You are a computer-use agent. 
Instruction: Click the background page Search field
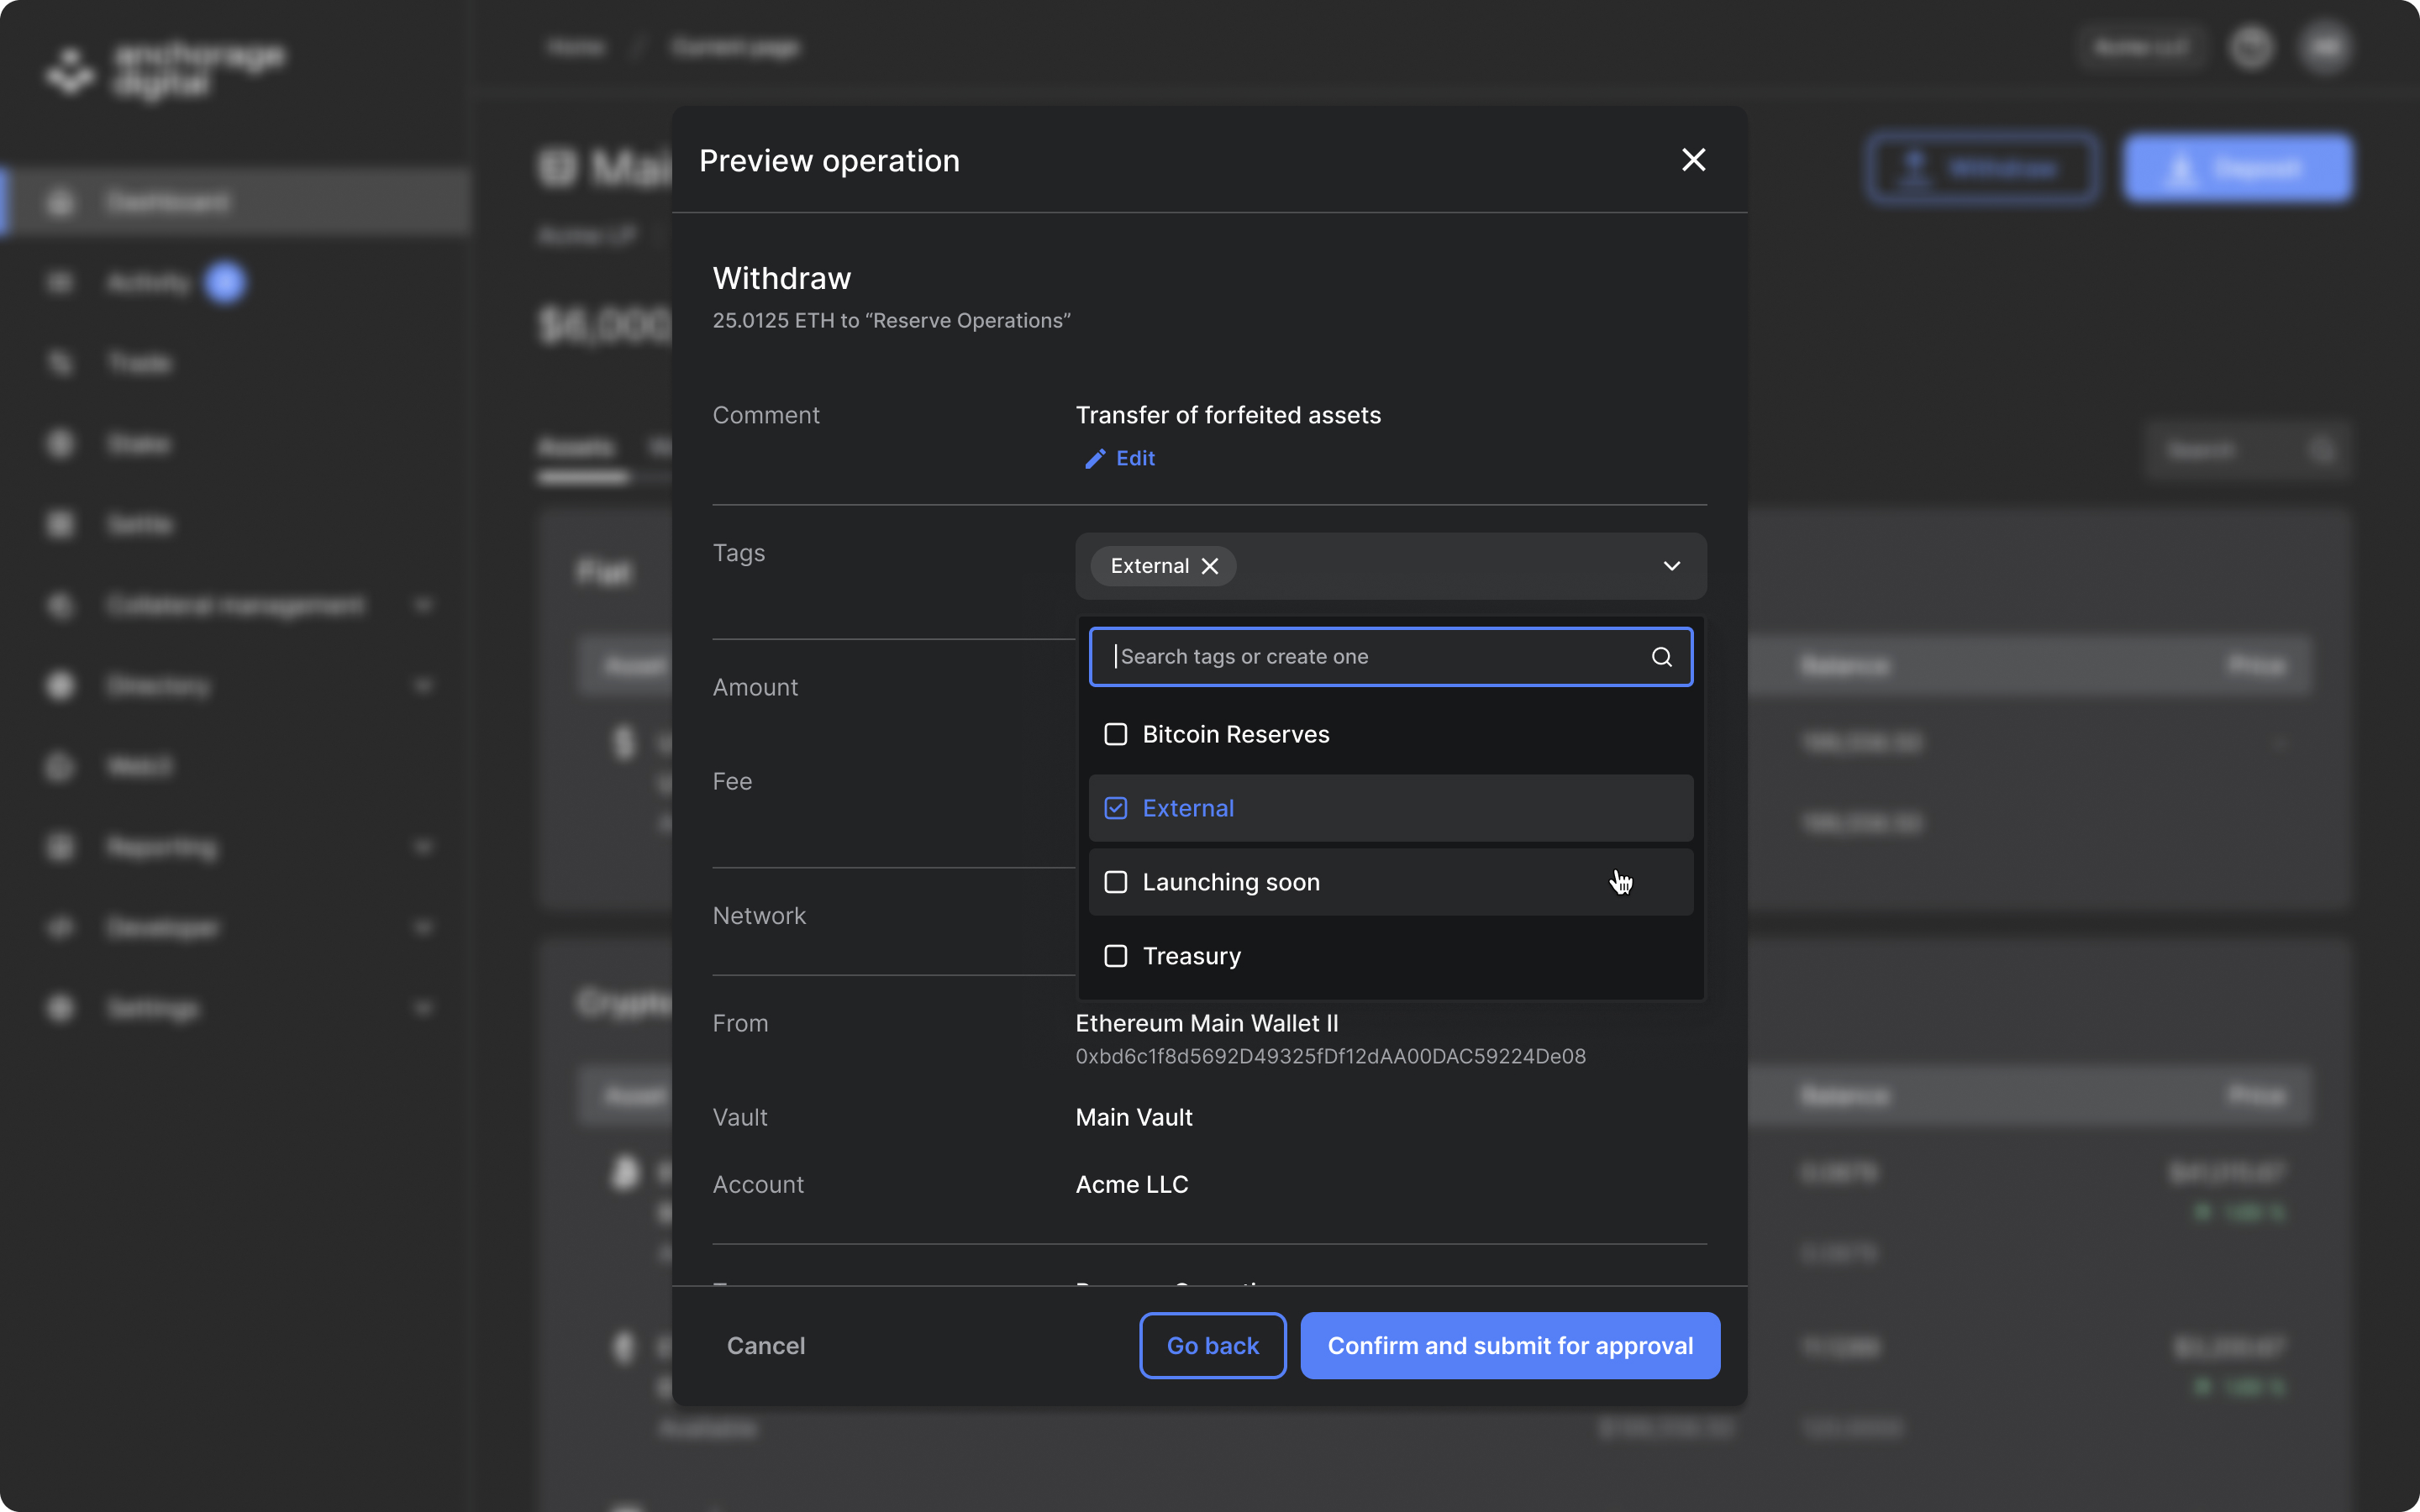(2246, 451)
